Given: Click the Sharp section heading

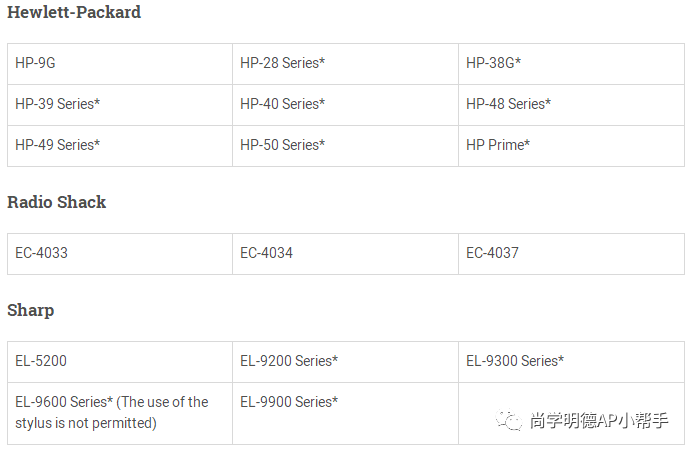Looking at the screenshot, I should pos(30,311).
